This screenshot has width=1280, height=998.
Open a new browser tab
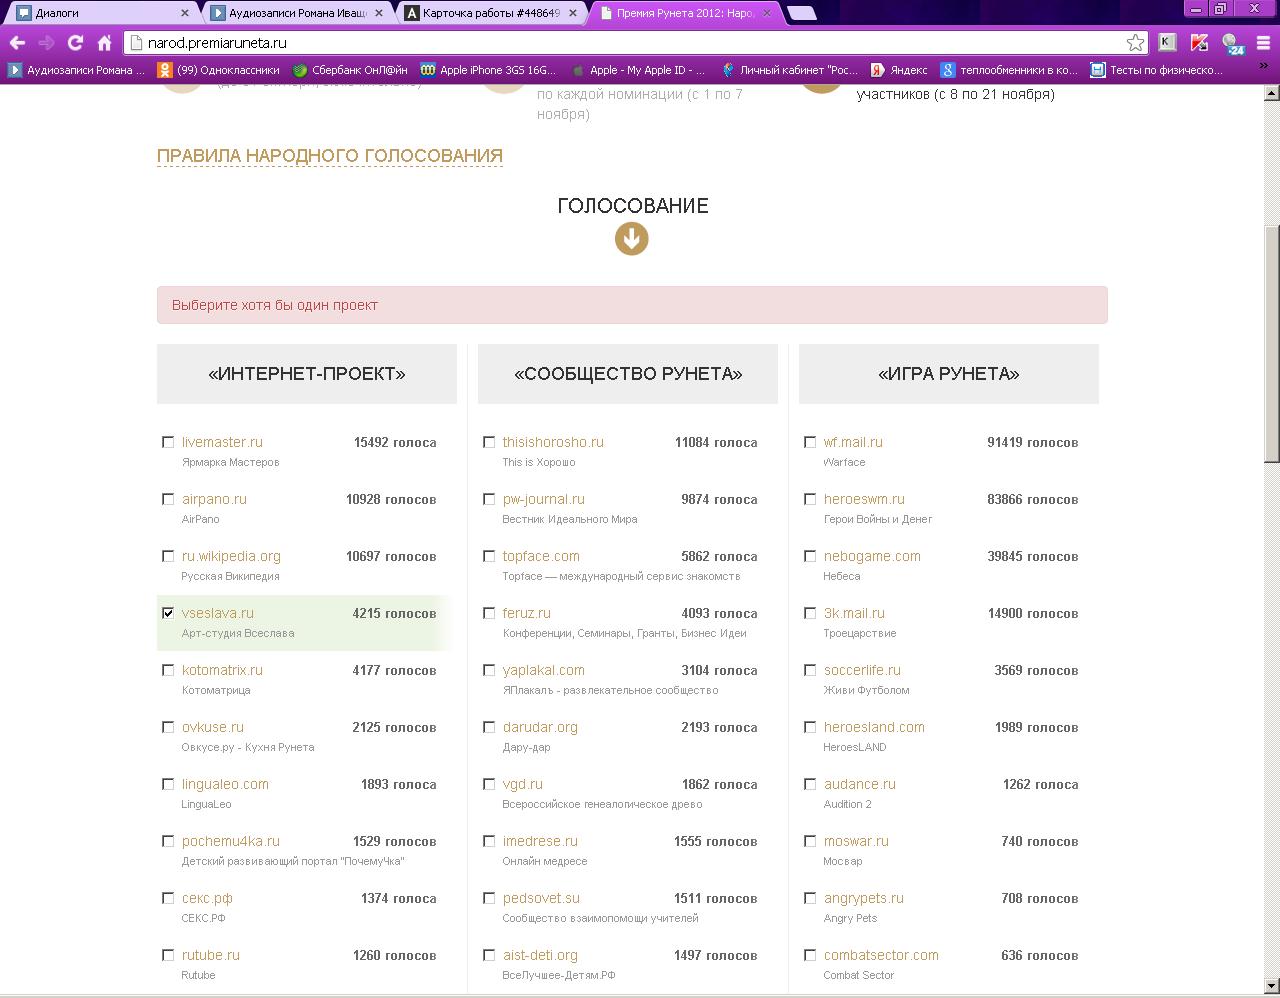(x=801, y=13)
